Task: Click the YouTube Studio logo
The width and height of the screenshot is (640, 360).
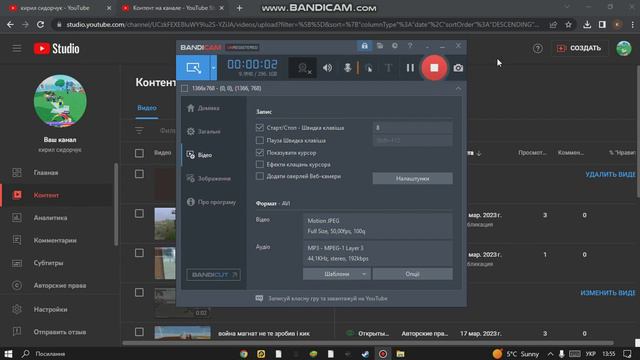Action: (x=57, y=49)
